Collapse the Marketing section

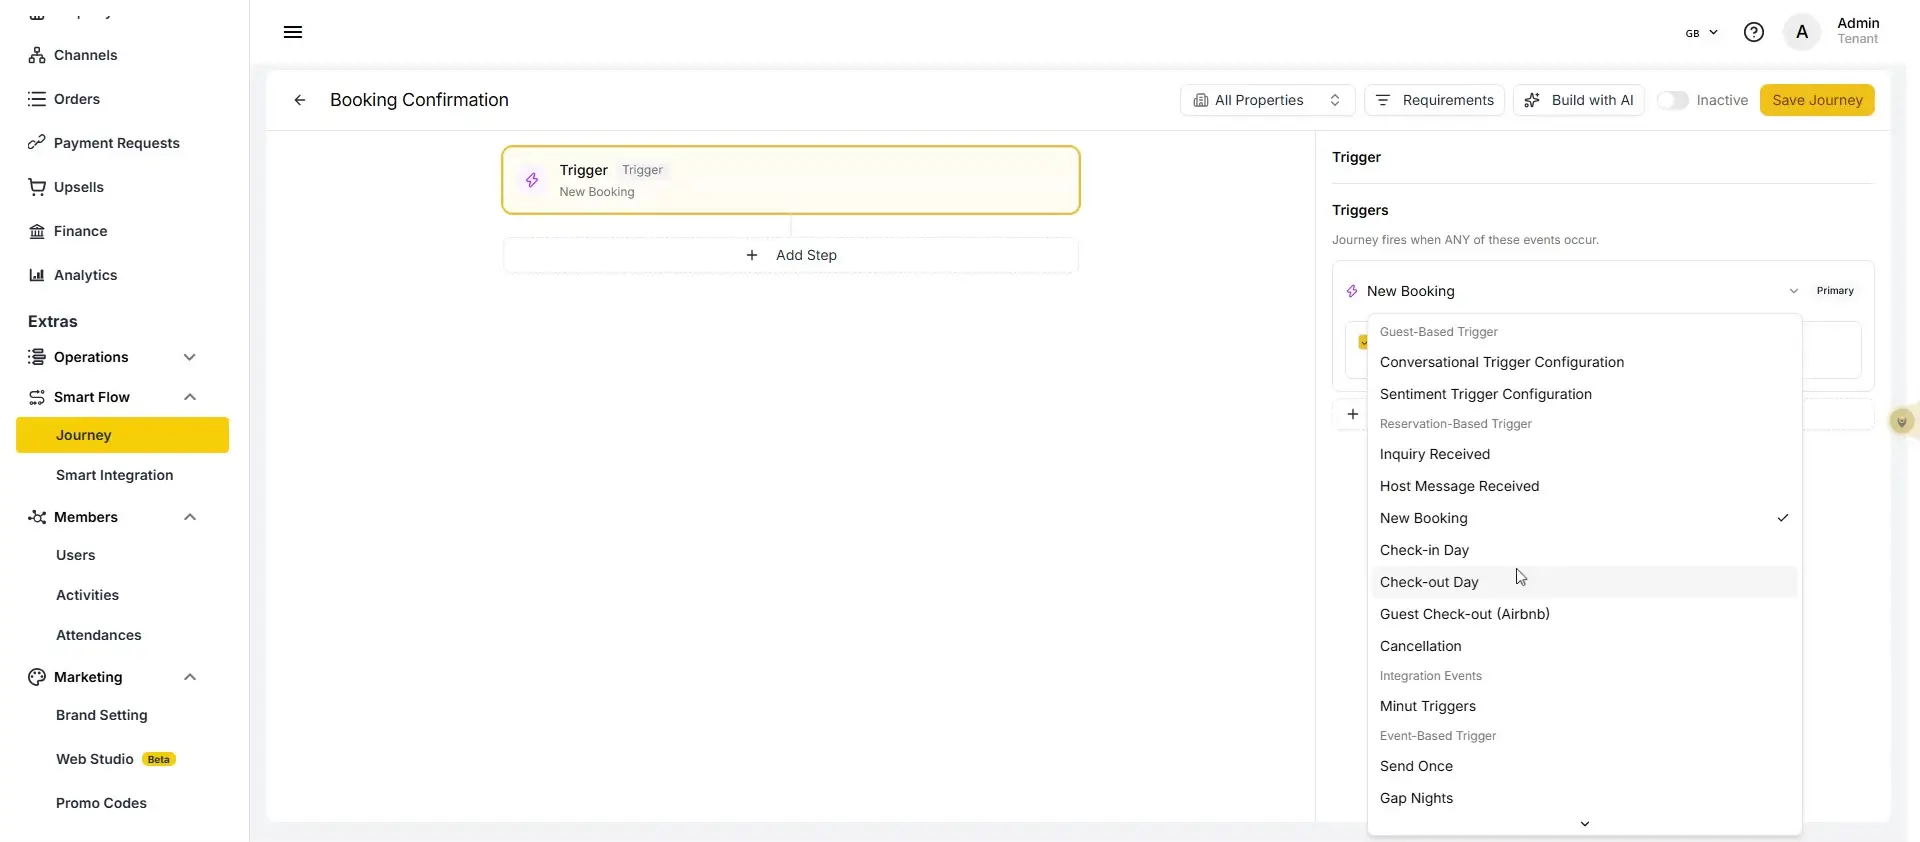click(190, 677)
